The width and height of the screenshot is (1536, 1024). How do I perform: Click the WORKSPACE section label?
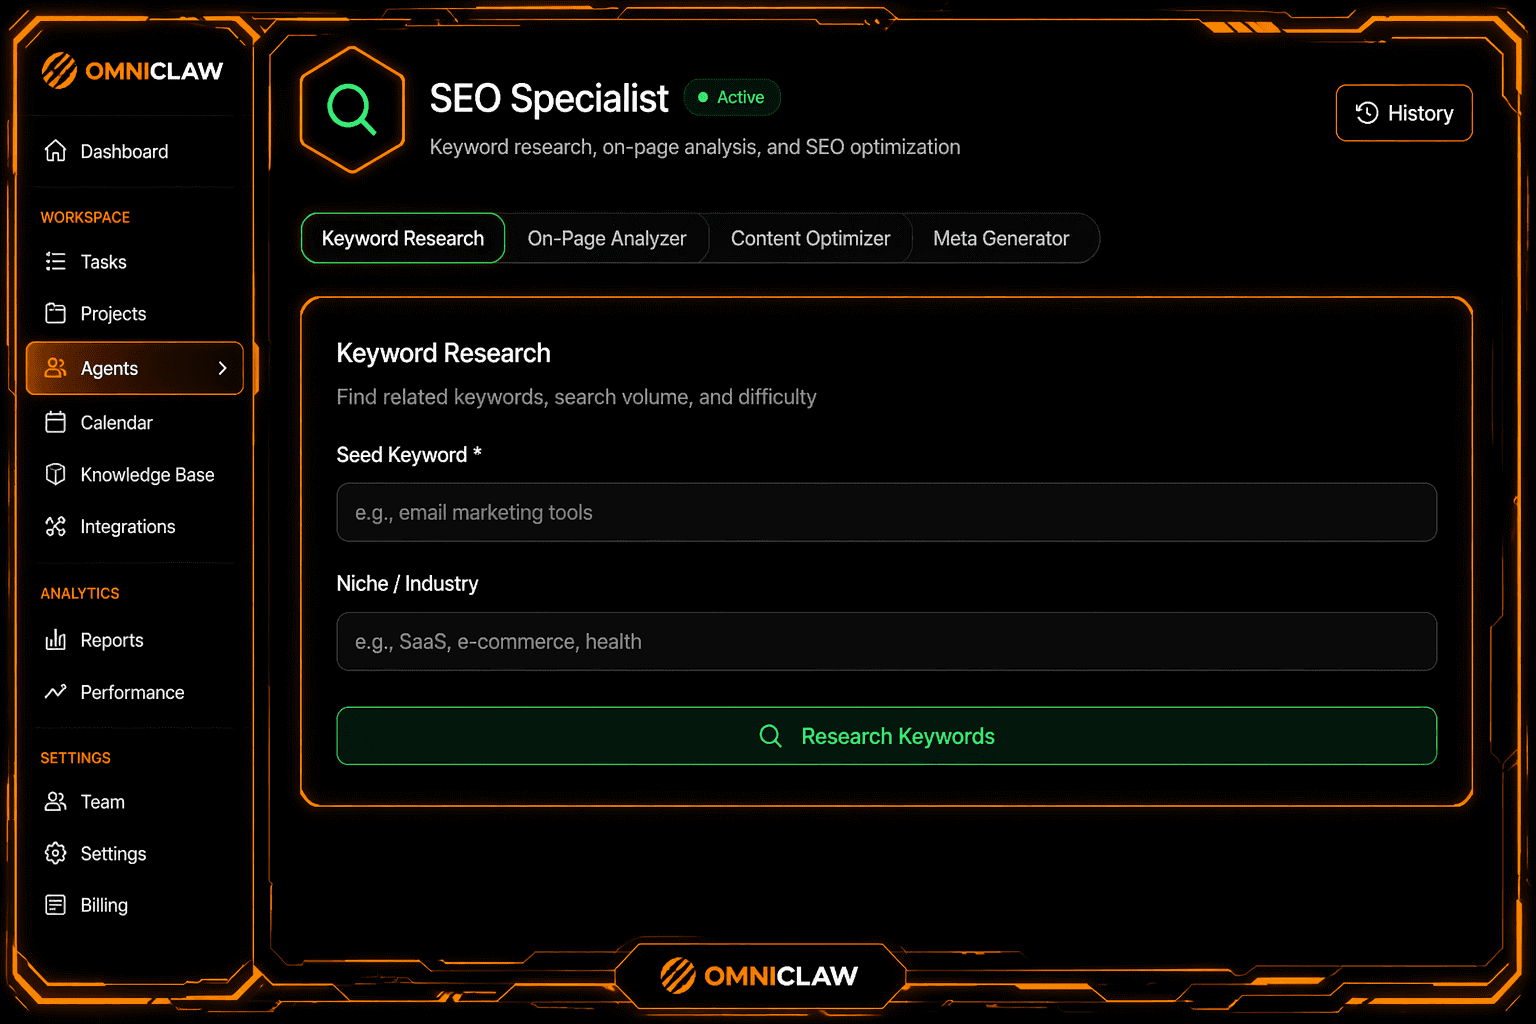coord(85,217)
